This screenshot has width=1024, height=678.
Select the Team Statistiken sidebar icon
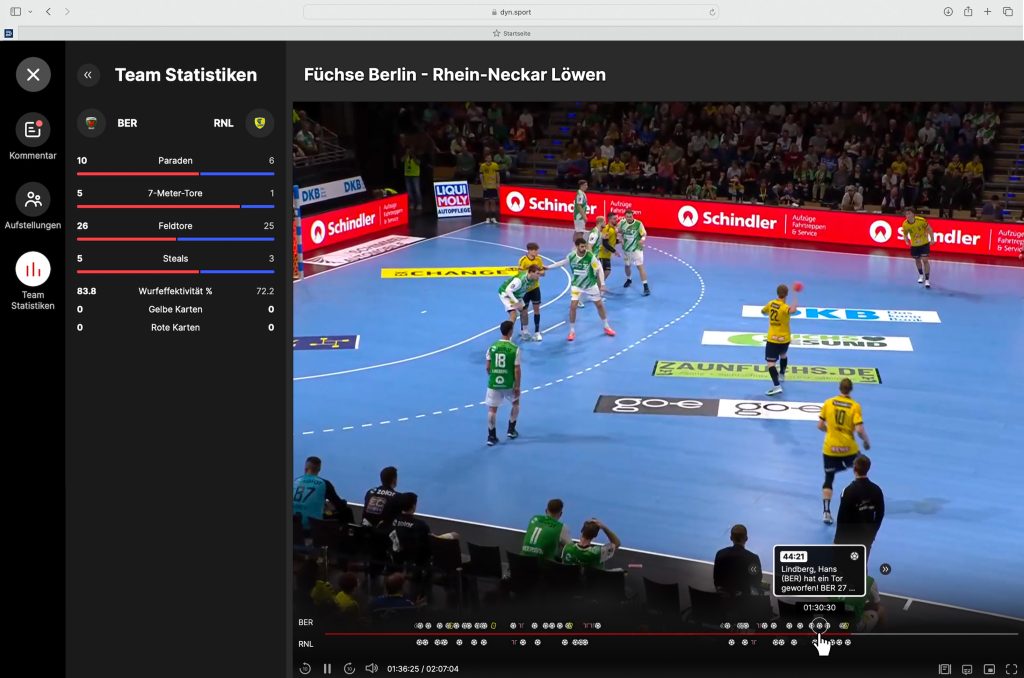(33, 270)
